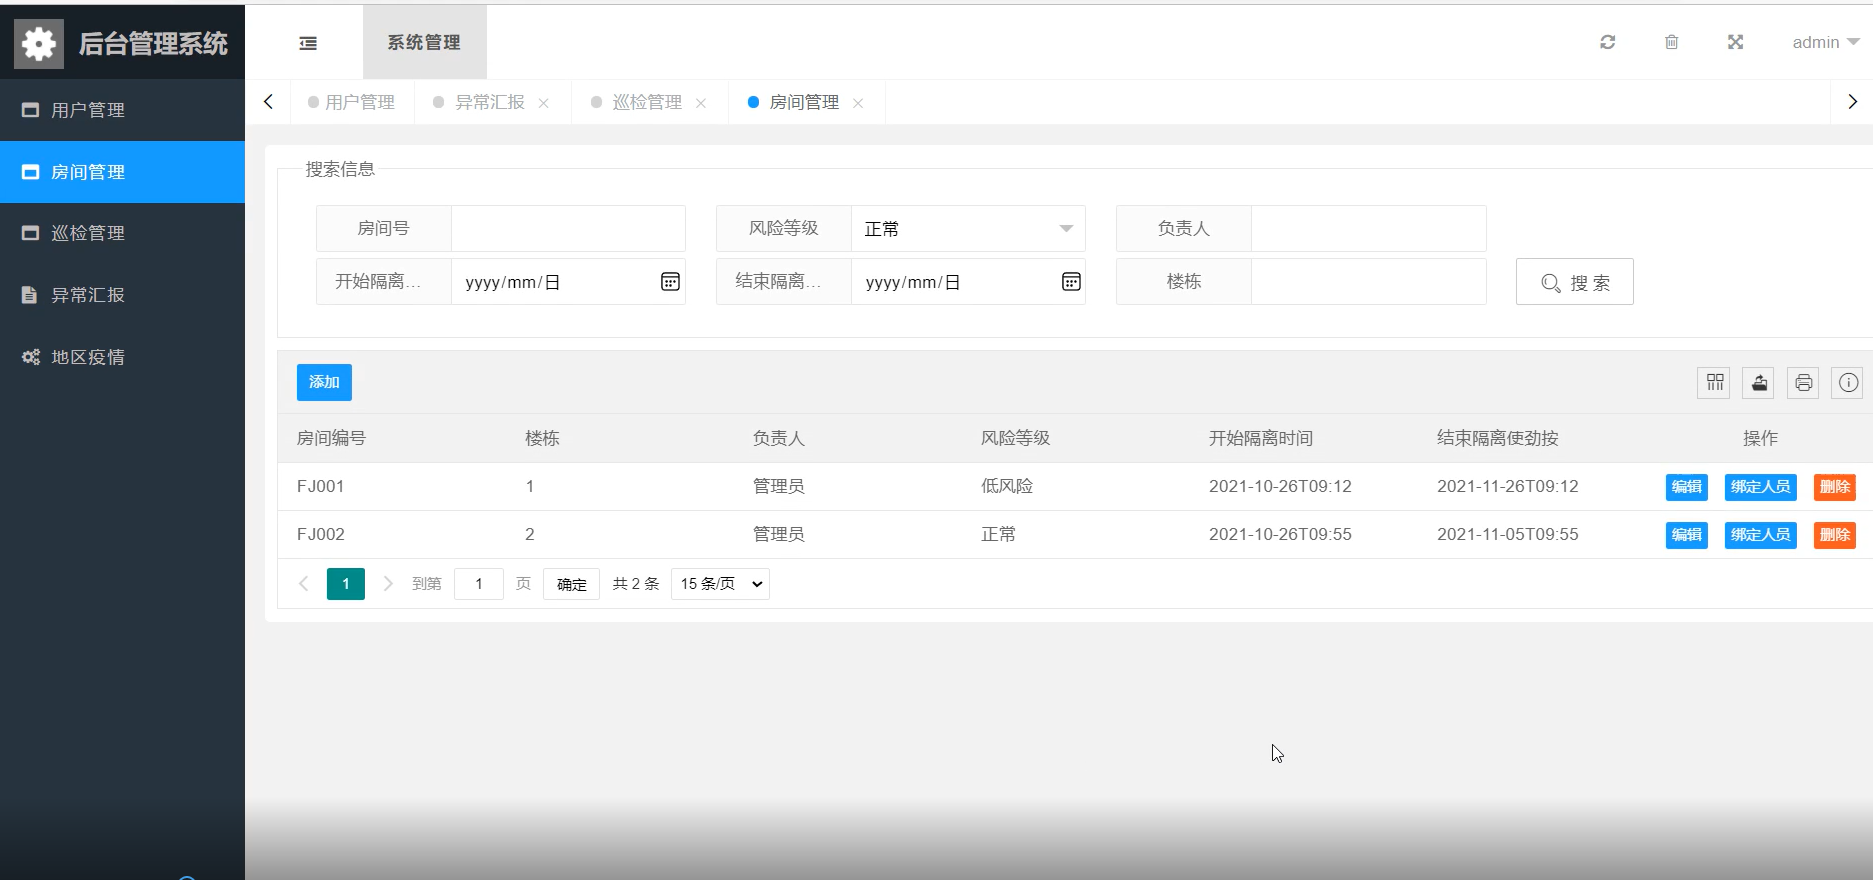Image resolution: width=1873 pixels, height=880 pixels.
Task: Click 删除 for room FJ002
Action: coord(1835,535)
